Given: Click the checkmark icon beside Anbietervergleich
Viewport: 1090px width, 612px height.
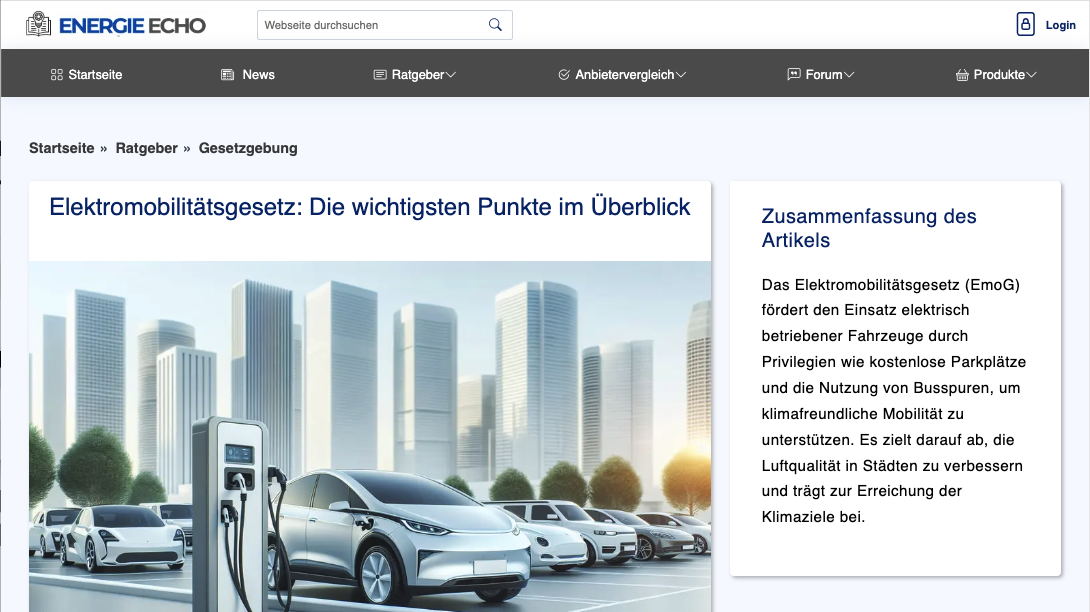Looking at the screenshot, I should 564,75.
